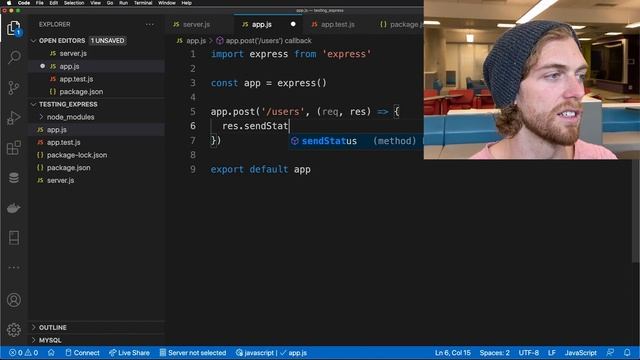The width and height of the screenshot is (640, 360).
Task: Click the Connect status bar button
Action: coord(82,353)
